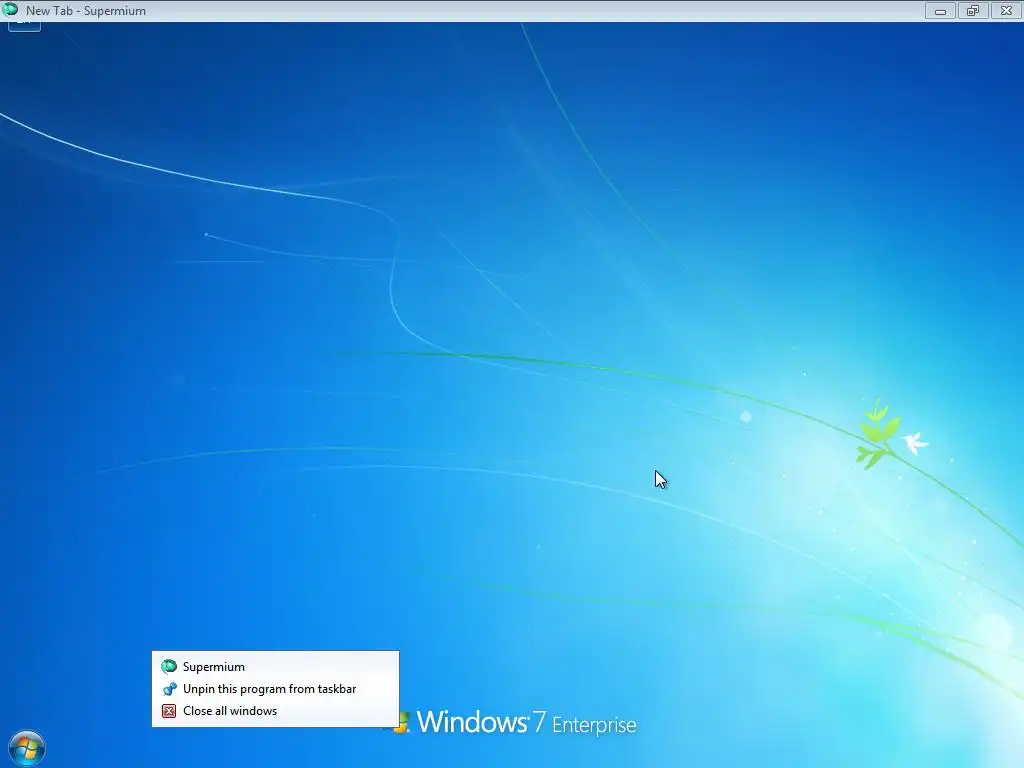
Task: Restore down the Supermium window
Action: [x=973, y=10]
